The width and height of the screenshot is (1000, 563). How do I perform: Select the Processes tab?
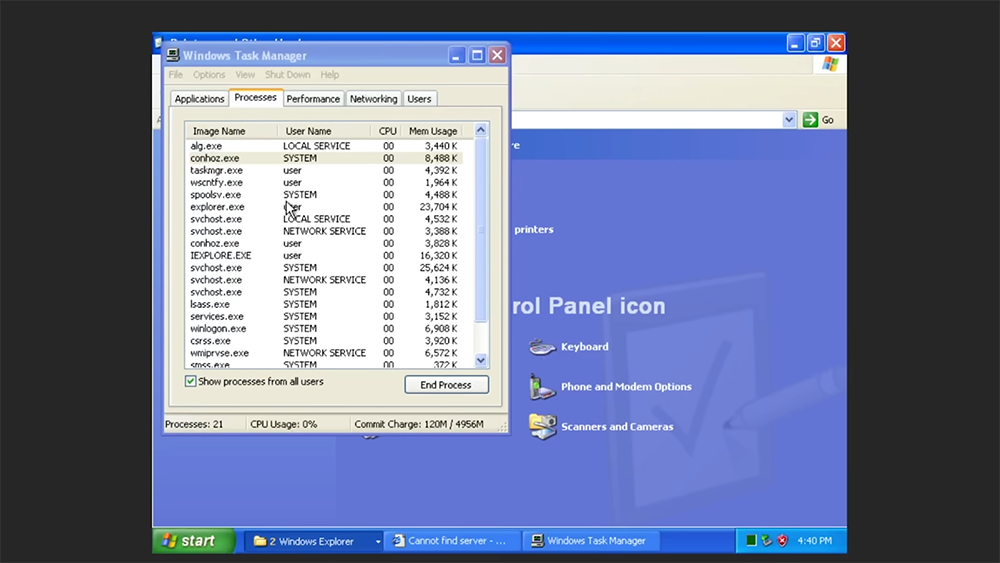255,98
